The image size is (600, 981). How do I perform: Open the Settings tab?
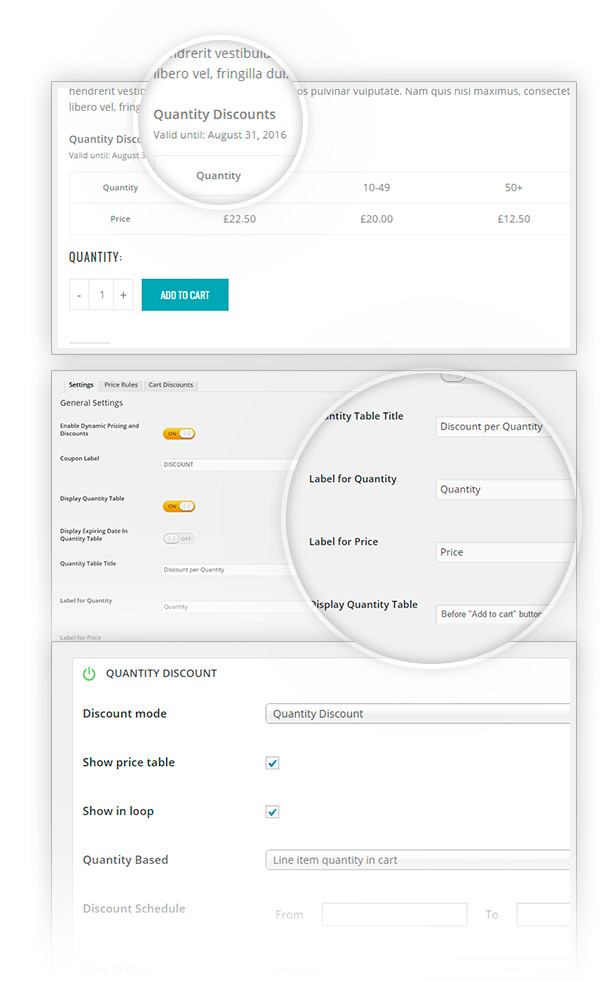click(81, 385)
